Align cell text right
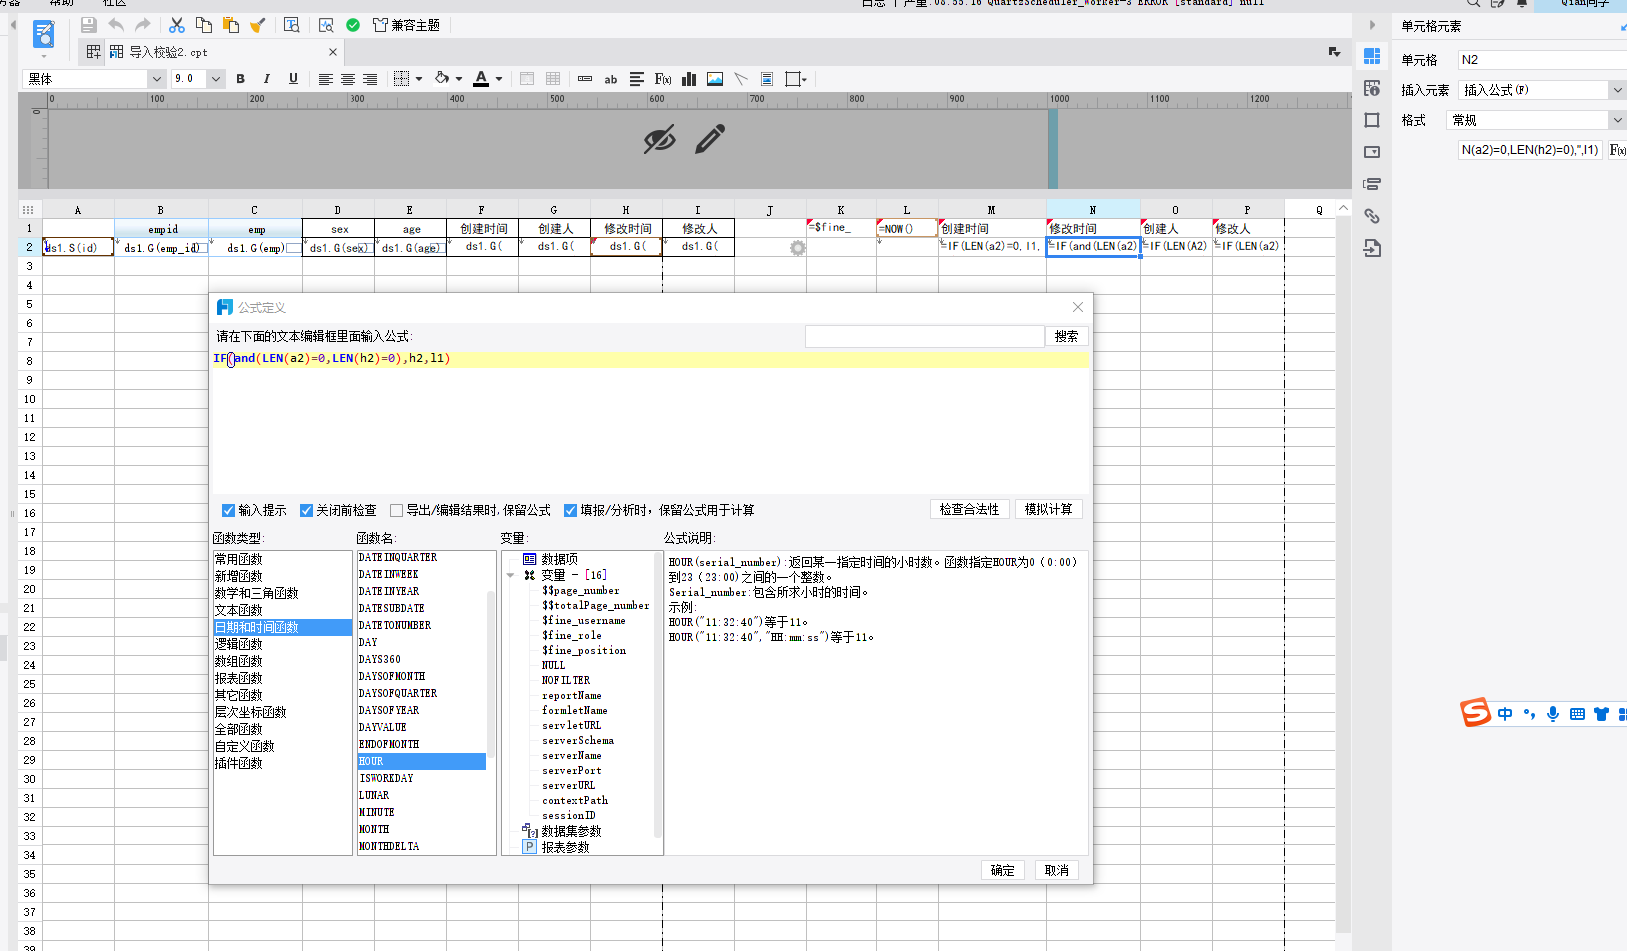 pos(370,79)
